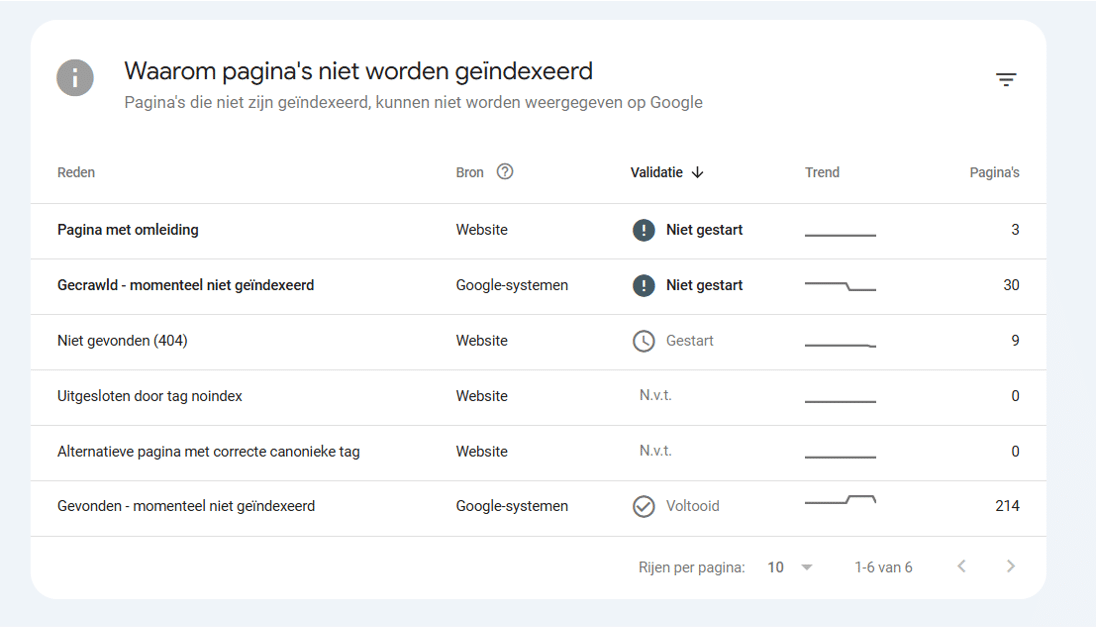
Task: Click N.v.t. in Alternatieve pagina row
Action: click(x=655, y=451)
